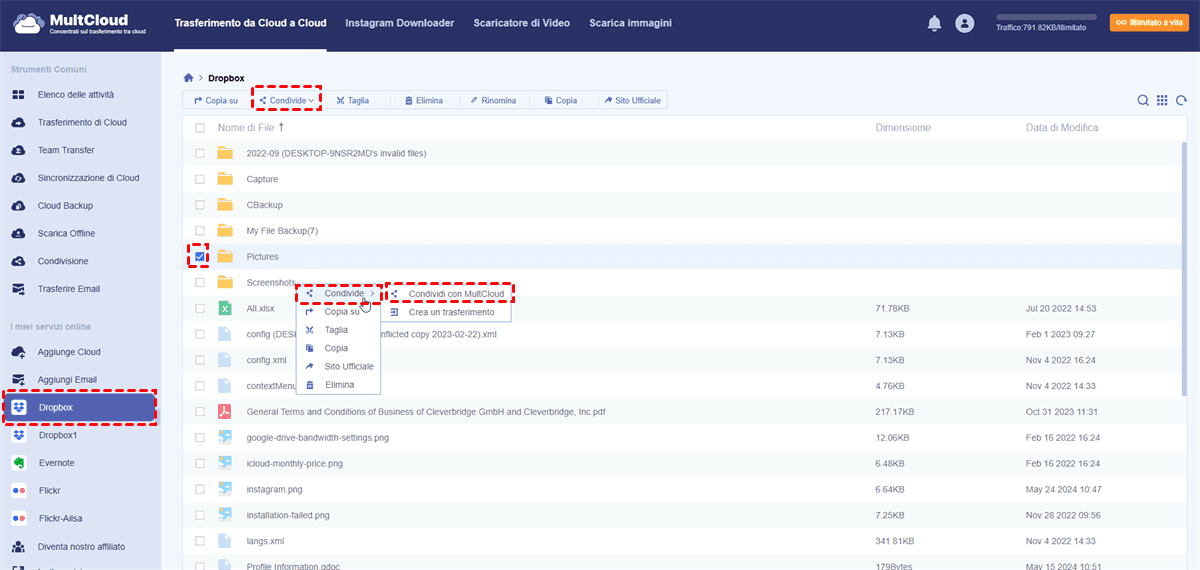Open the Condivide dropdown in toolbar

(286, 100)
